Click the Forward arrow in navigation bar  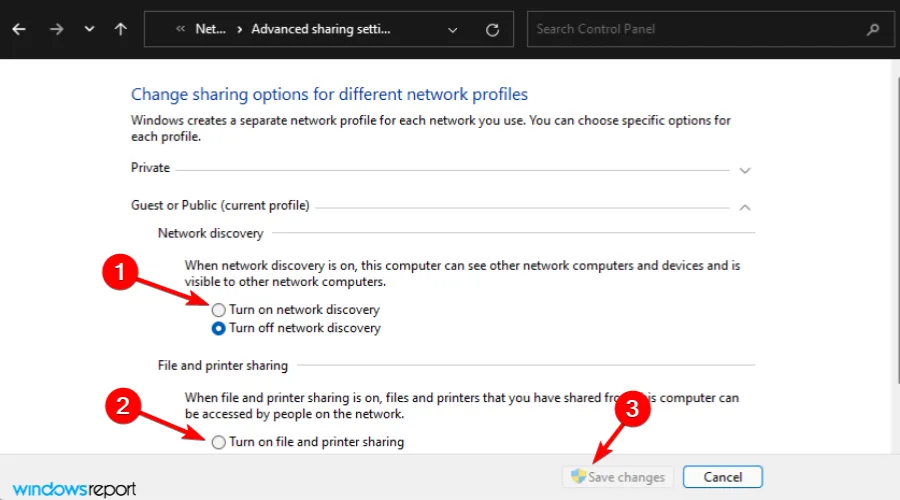[x=56, y=29]
